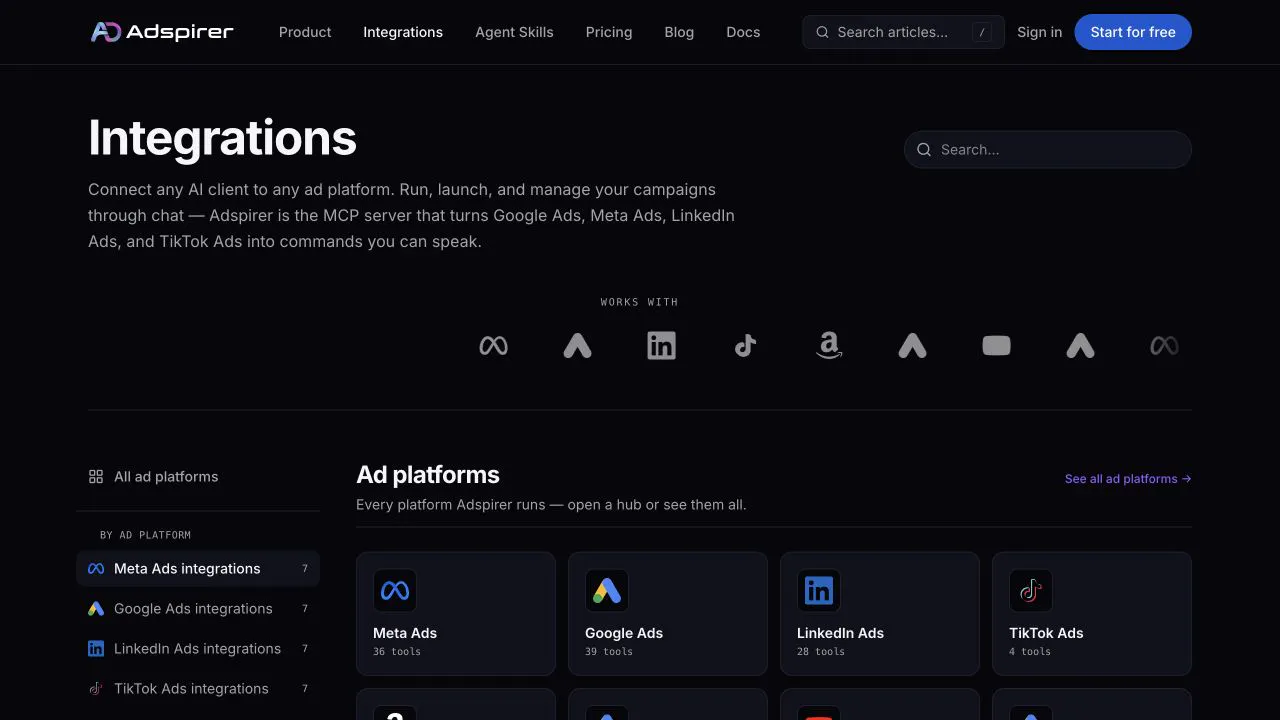Viewport: 1280px width, 720px height.
Task: Open Agent Skills in the top navigation
Action: 514,32
